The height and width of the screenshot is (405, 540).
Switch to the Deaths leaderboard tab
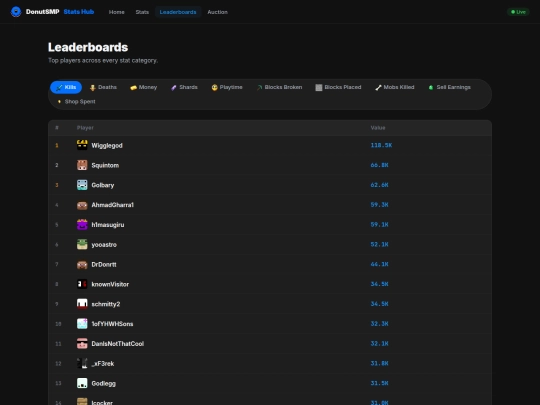[x=103, y=87]
